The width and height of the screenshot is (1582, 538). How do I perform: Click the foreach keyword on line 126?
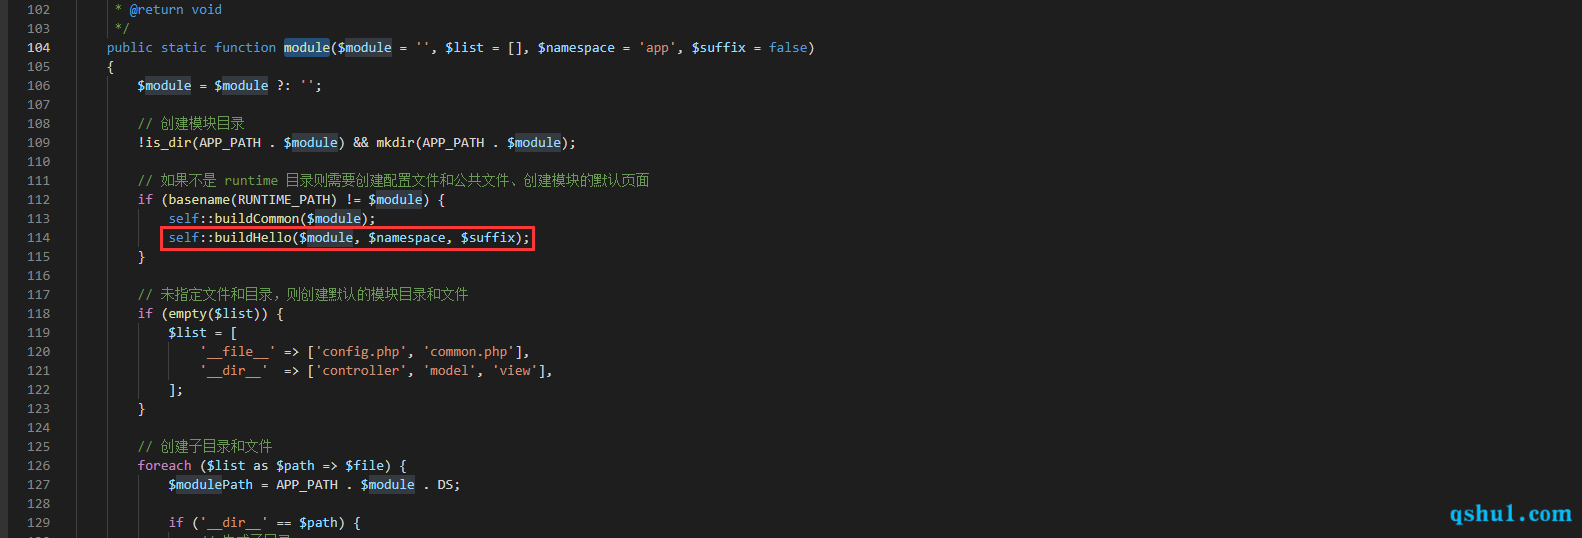click(164, 466)
